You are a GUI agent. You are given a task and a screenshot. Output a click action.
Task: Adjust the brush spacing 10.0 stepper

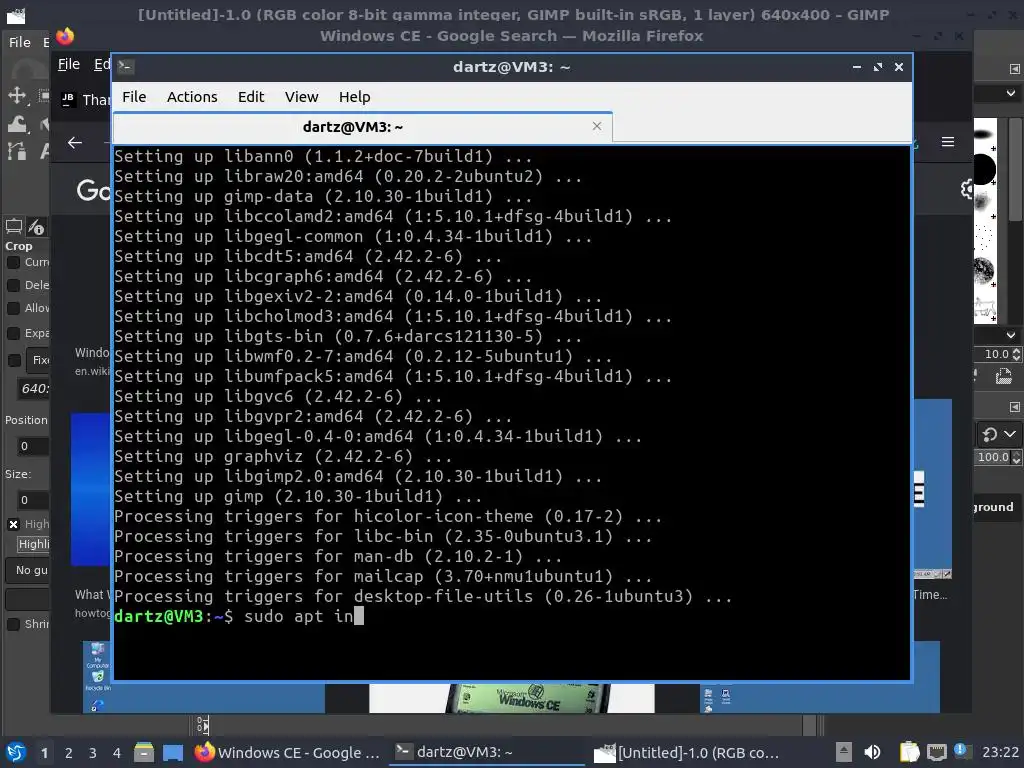(x=1016, y=354)
